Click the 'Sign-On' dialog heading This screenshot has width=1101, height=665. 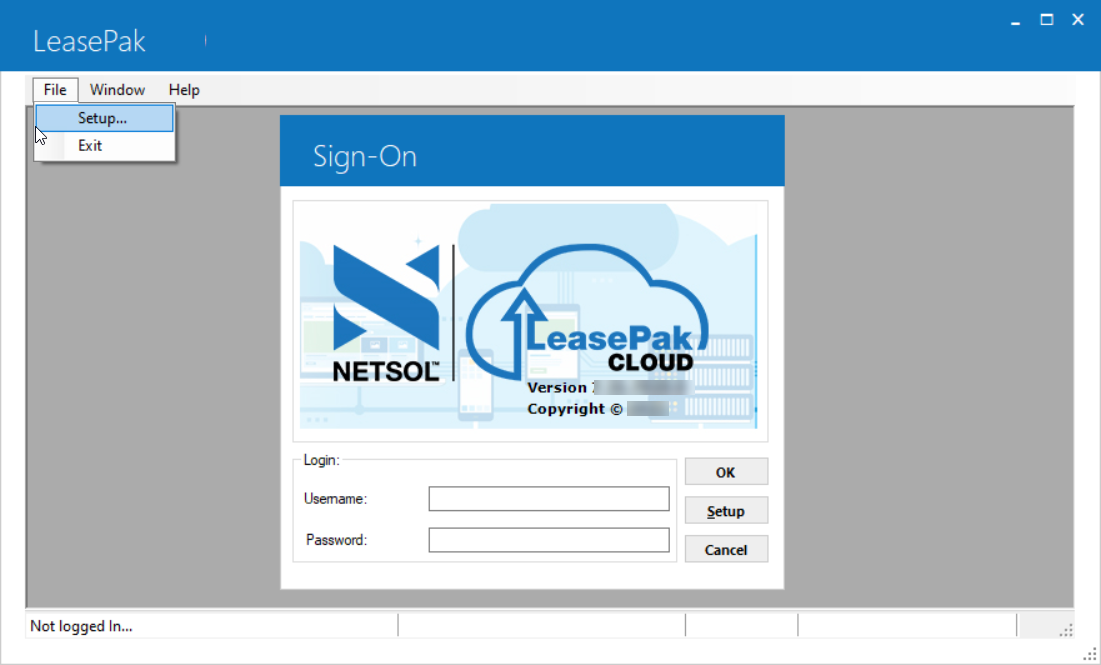click(x=365, y=156)
